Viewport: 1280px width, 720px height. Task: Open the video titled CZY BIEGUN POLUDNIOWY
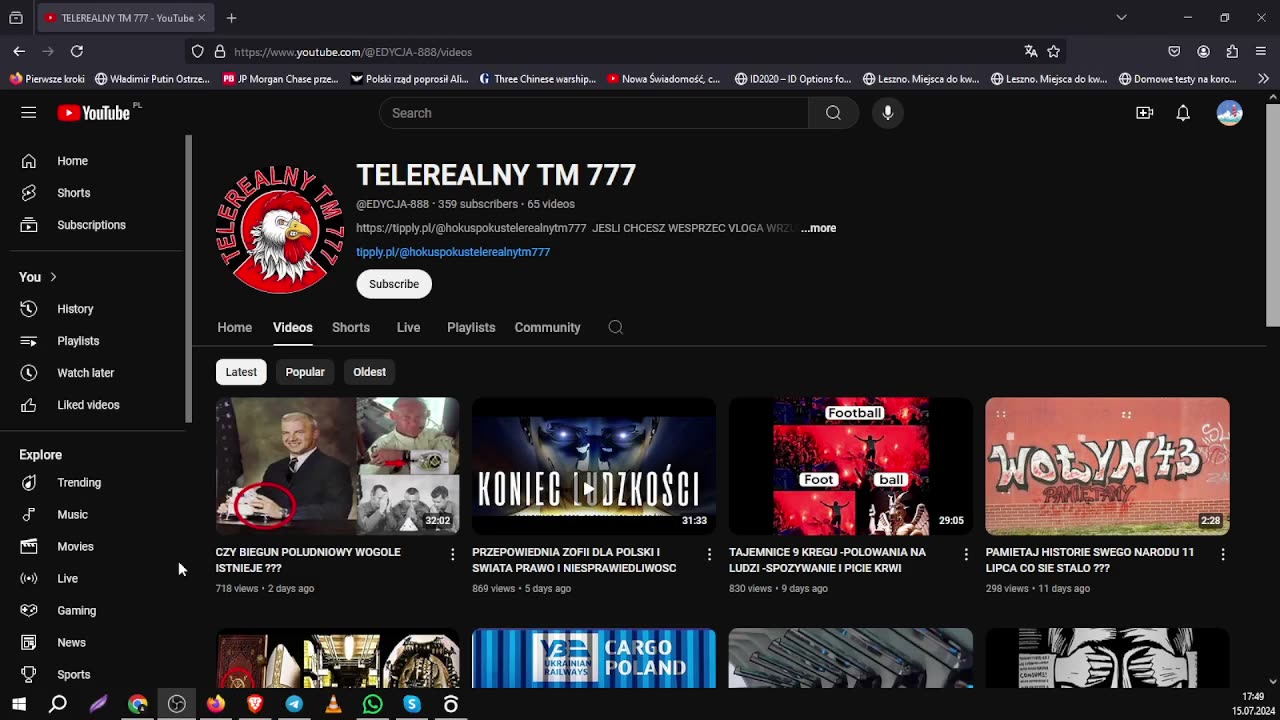tap(308, 560)
